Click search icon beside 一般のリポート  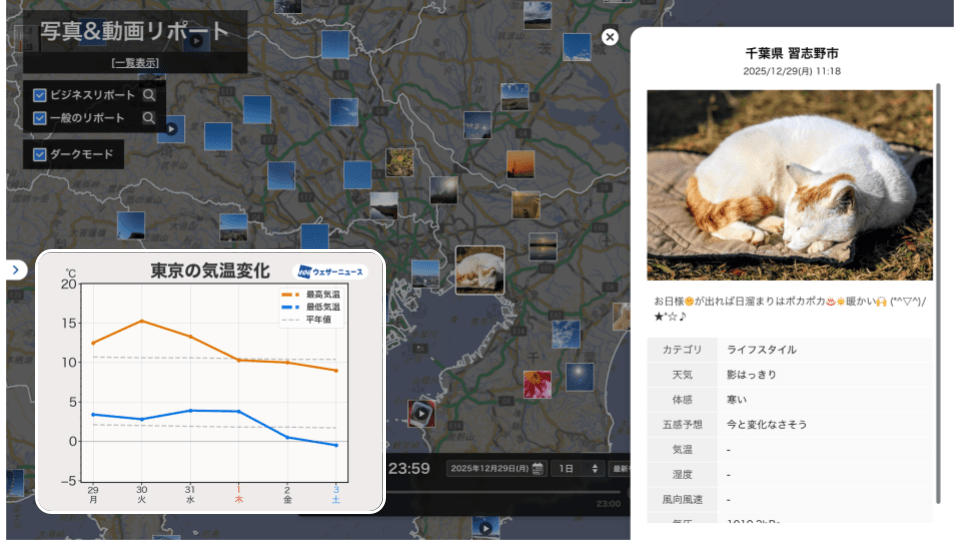click(x=149, y=118)
